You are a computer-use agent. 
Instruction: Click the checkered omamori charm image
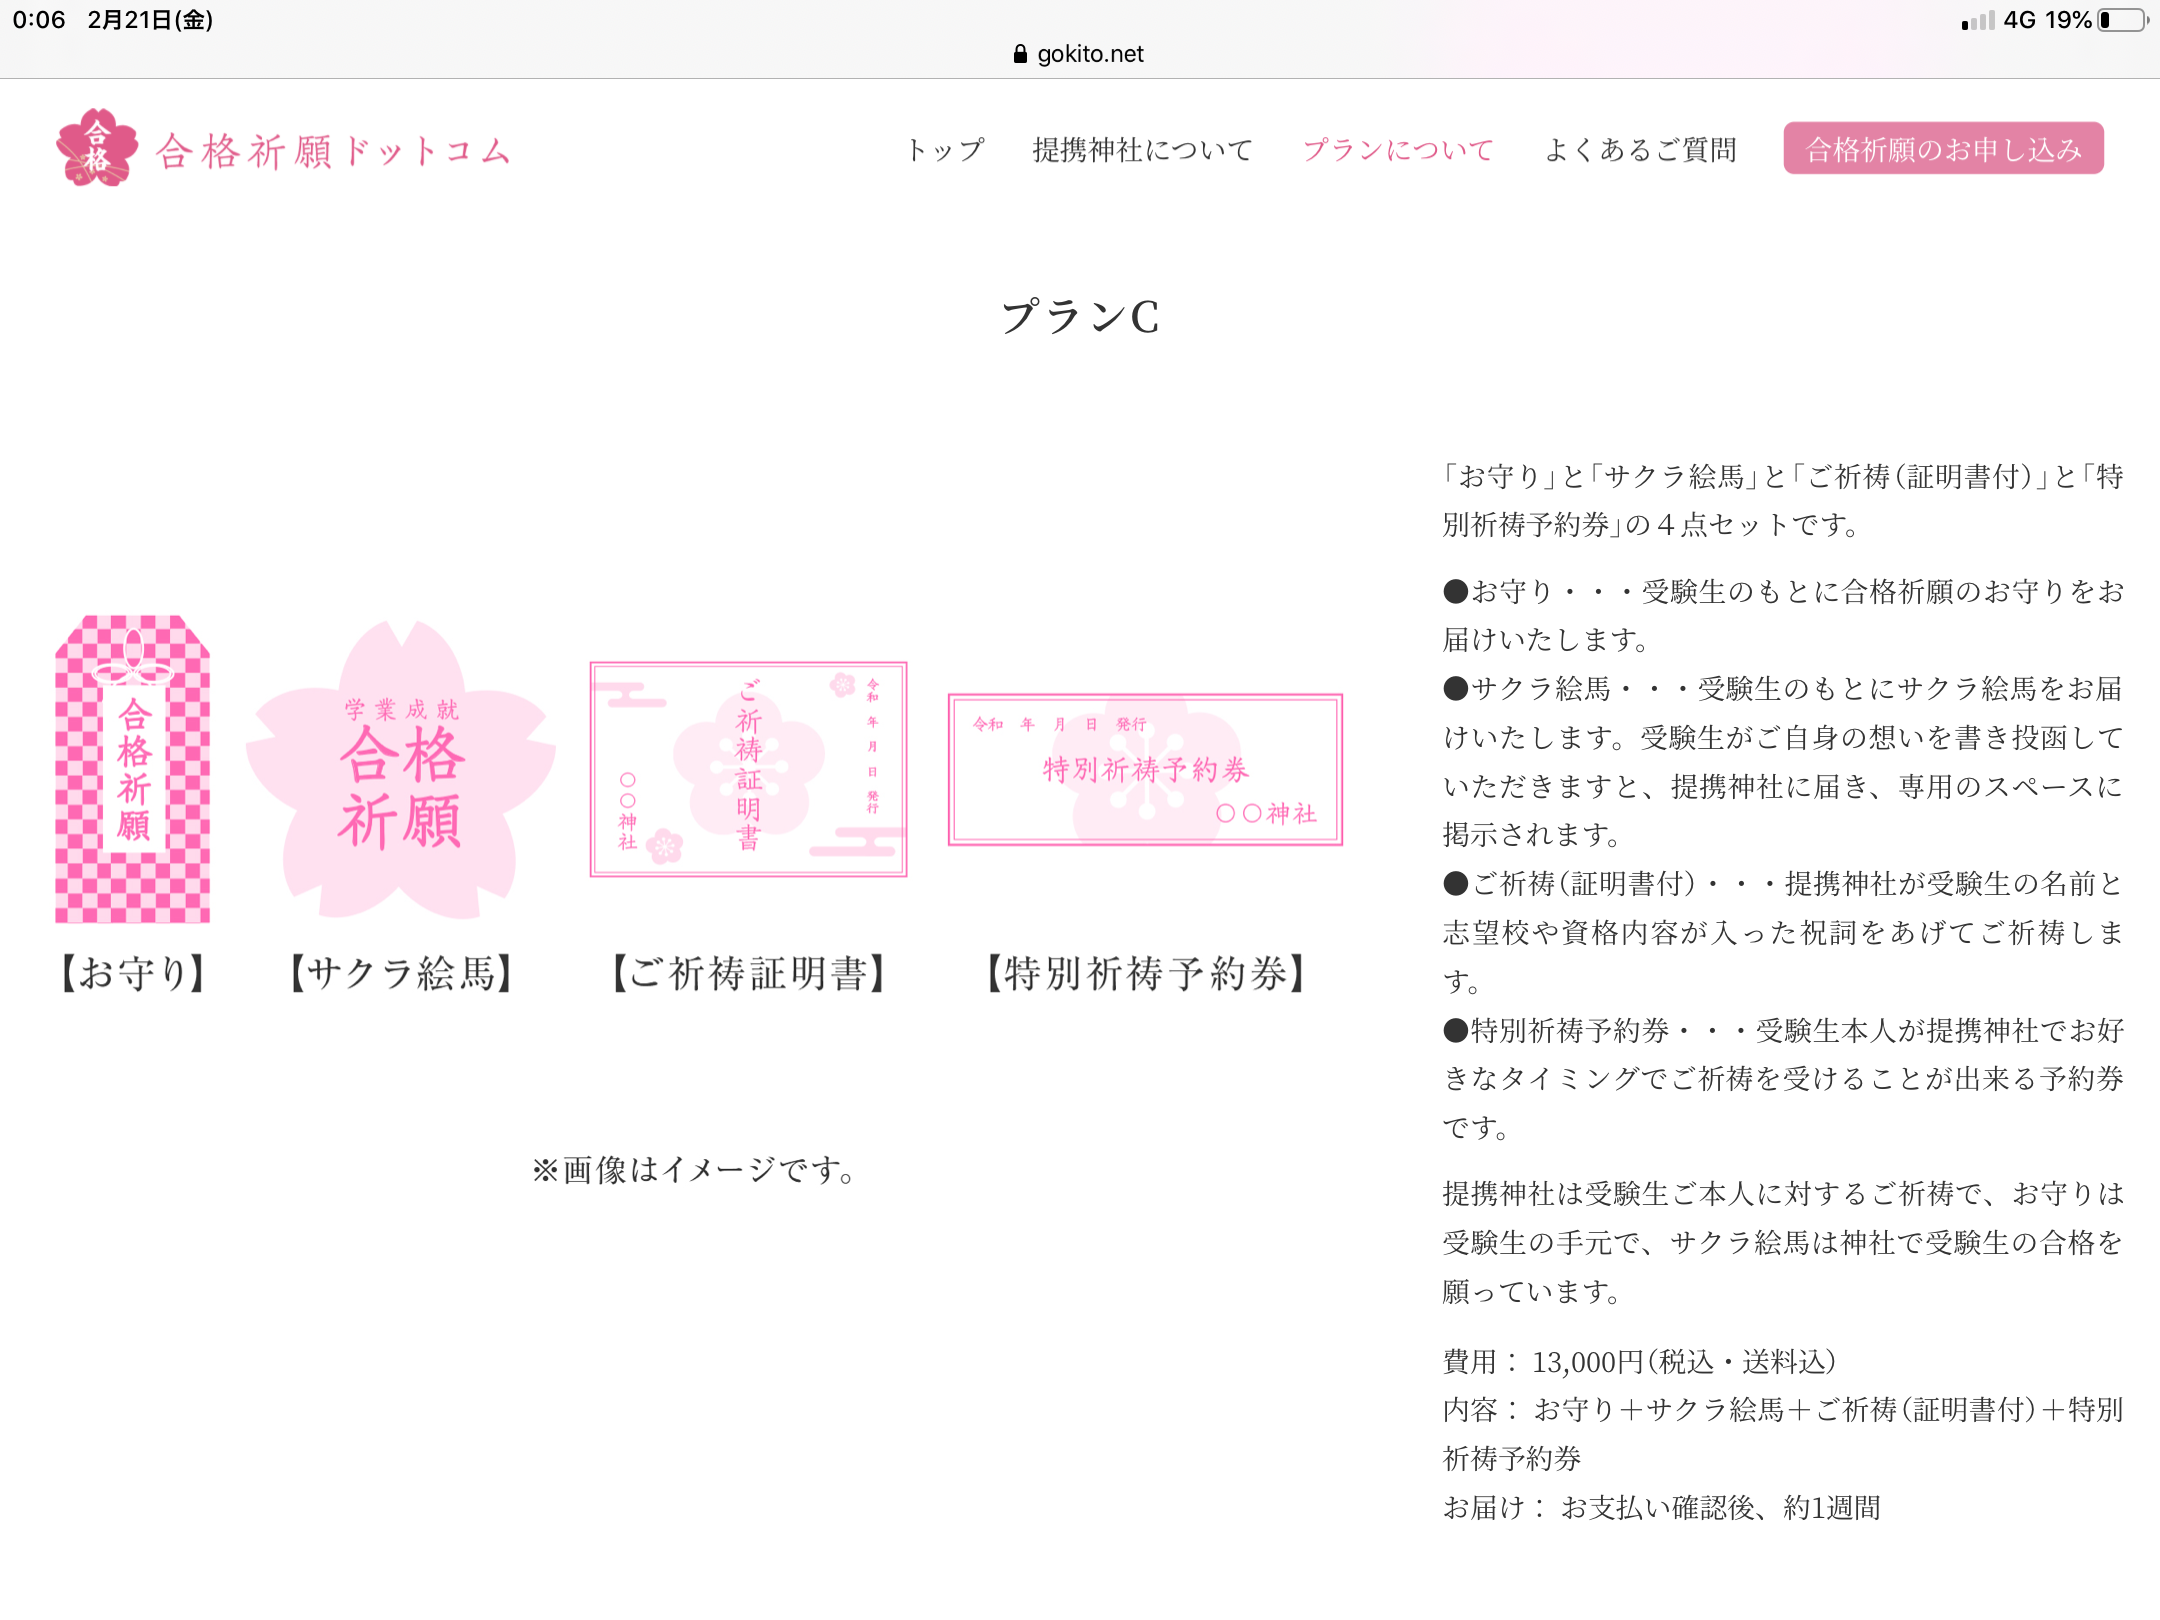[x=133, y=768]
